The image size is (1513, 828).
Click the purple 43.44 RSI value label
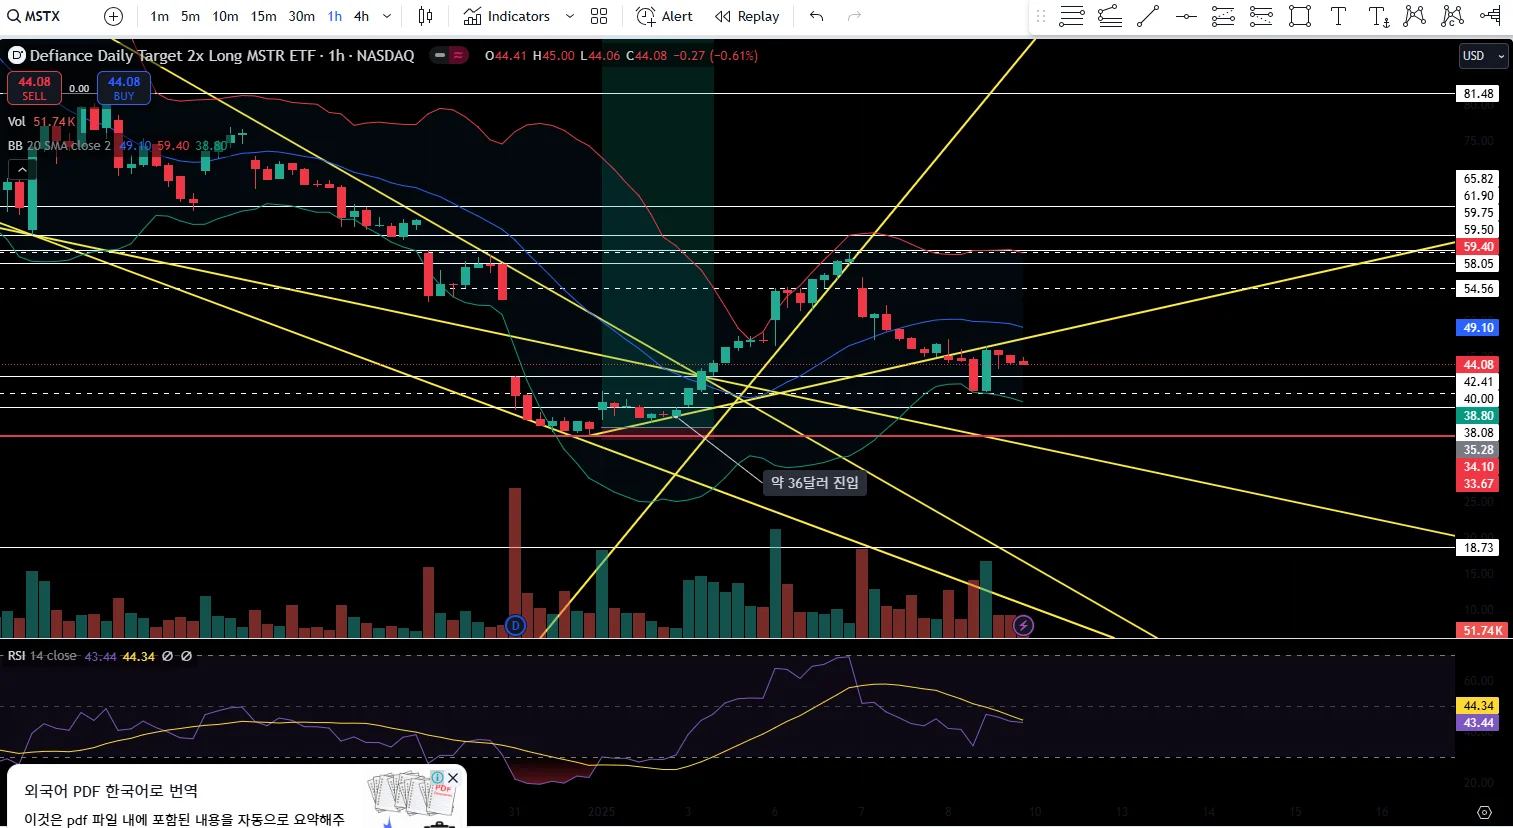[x=1479, y=723]
